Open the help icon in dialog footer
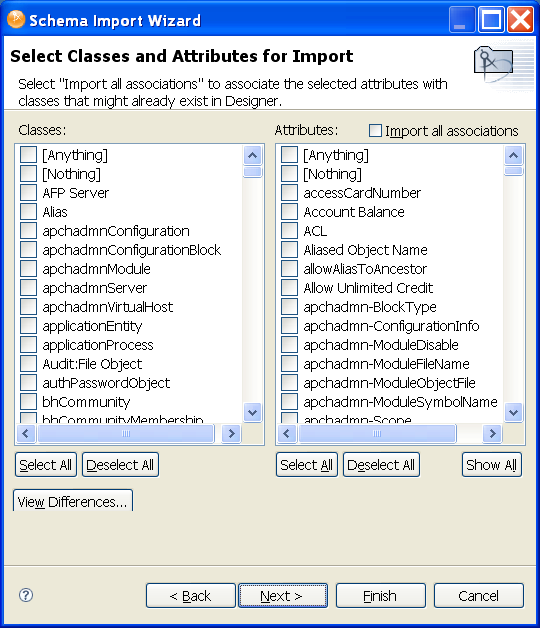This screenshot has width=540, height=628. point(26,595)
